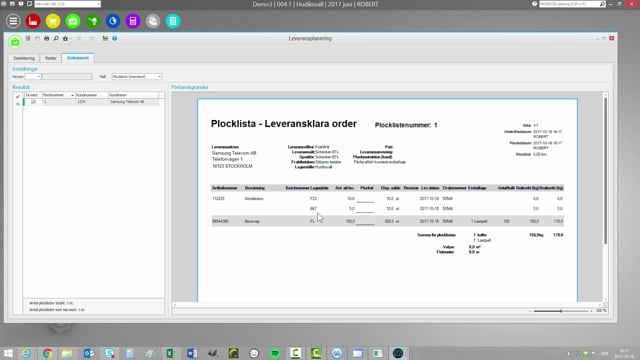Image resolution: width=640 pixels, height=360 pixels.
Task: Open the teal document module icon
Action: click(173, 21)
